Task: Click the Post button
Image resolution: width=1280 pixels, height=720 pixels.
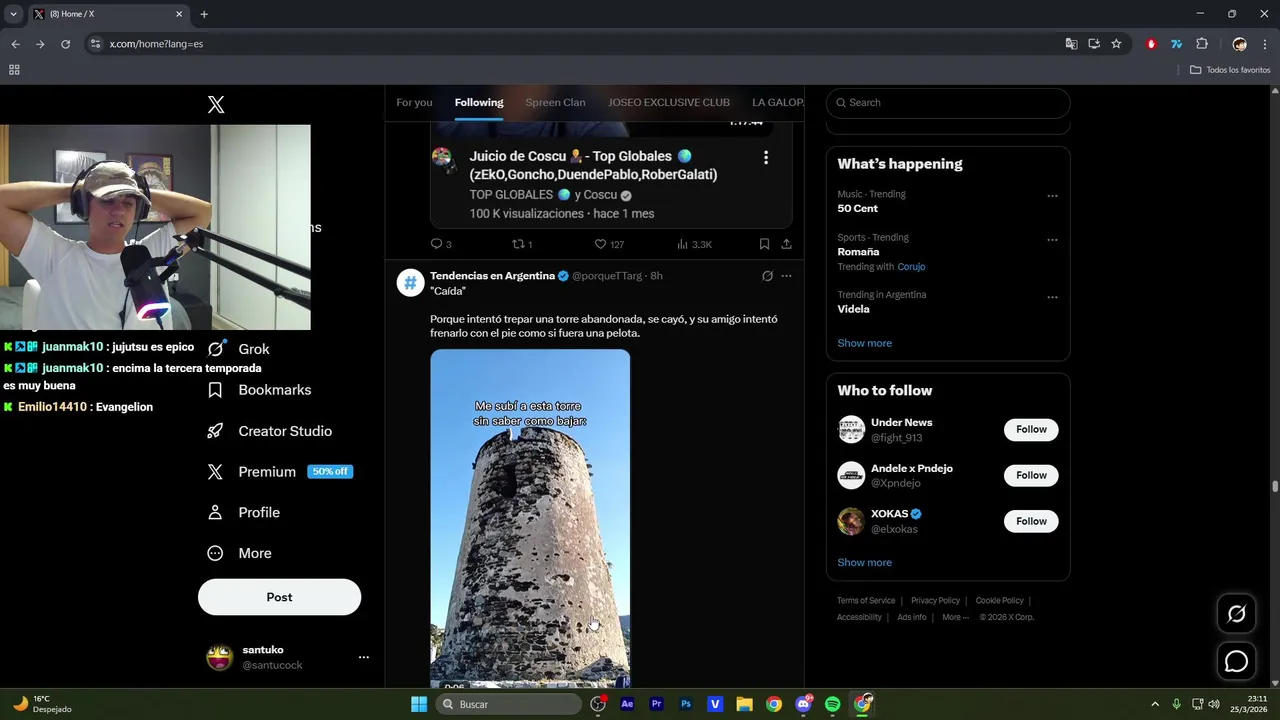Action: pos(279,597)
